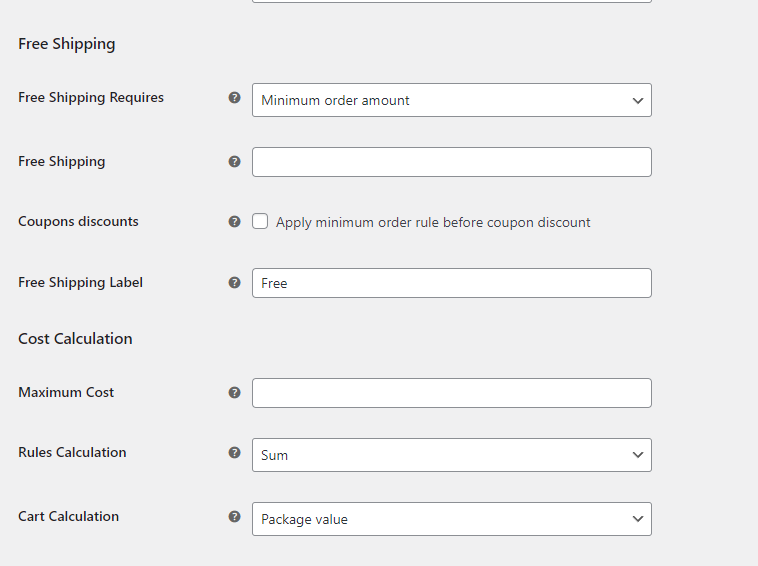Click the Free Shipping Requires label text
The width and height of the screenshot is (758, 566).
point(91,98)
